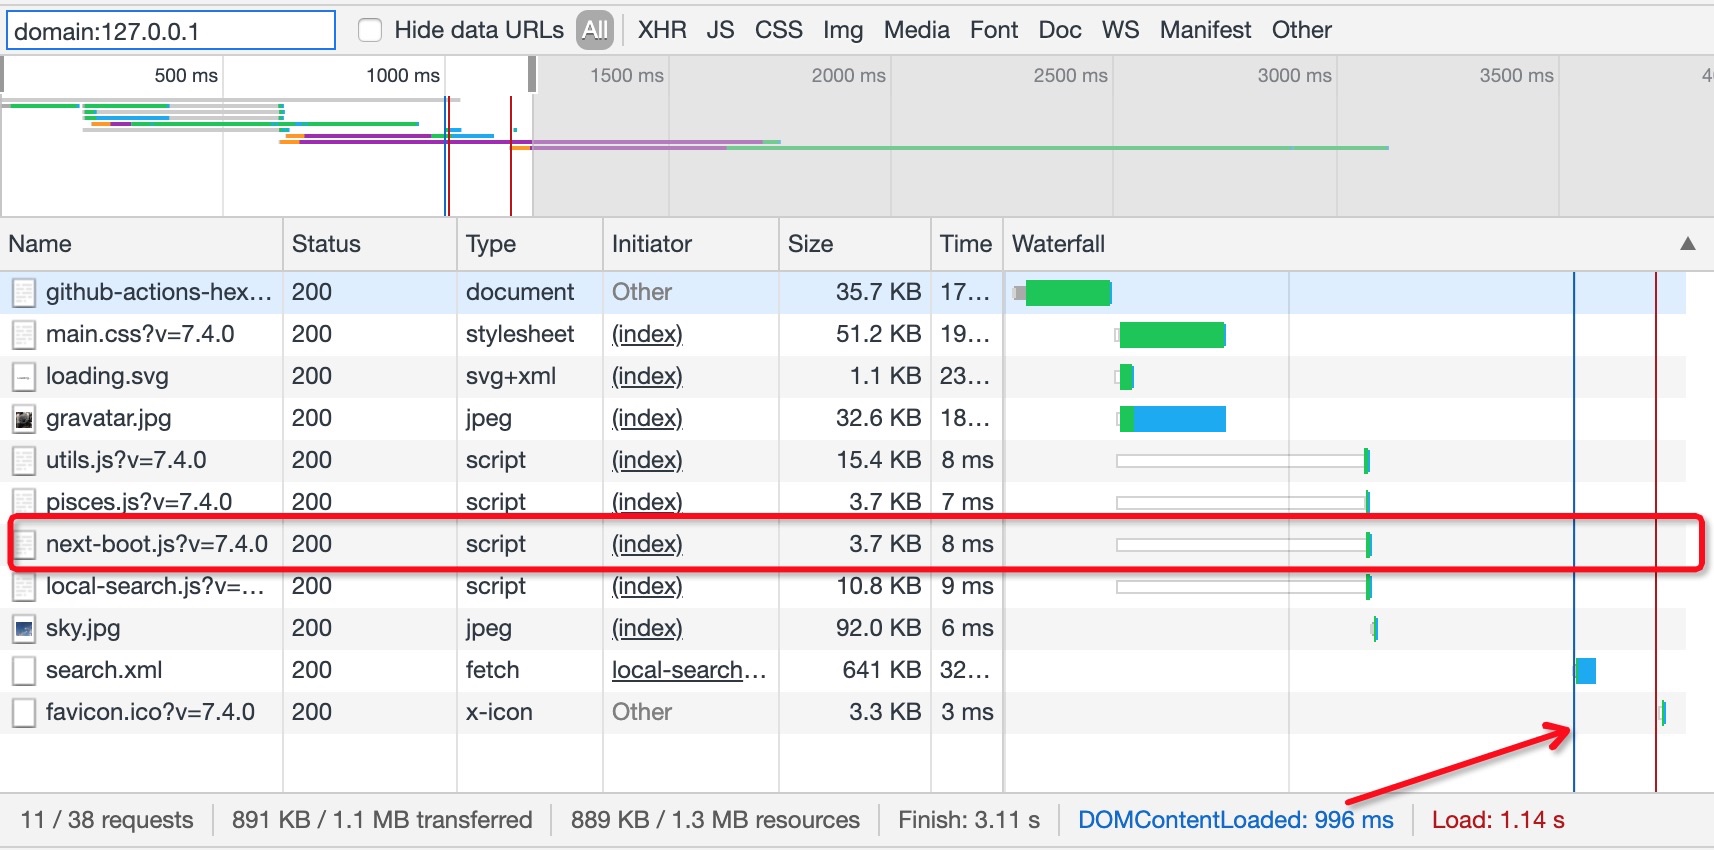Click the timeline overview right handle at 1200 ms

coord(532,75)
